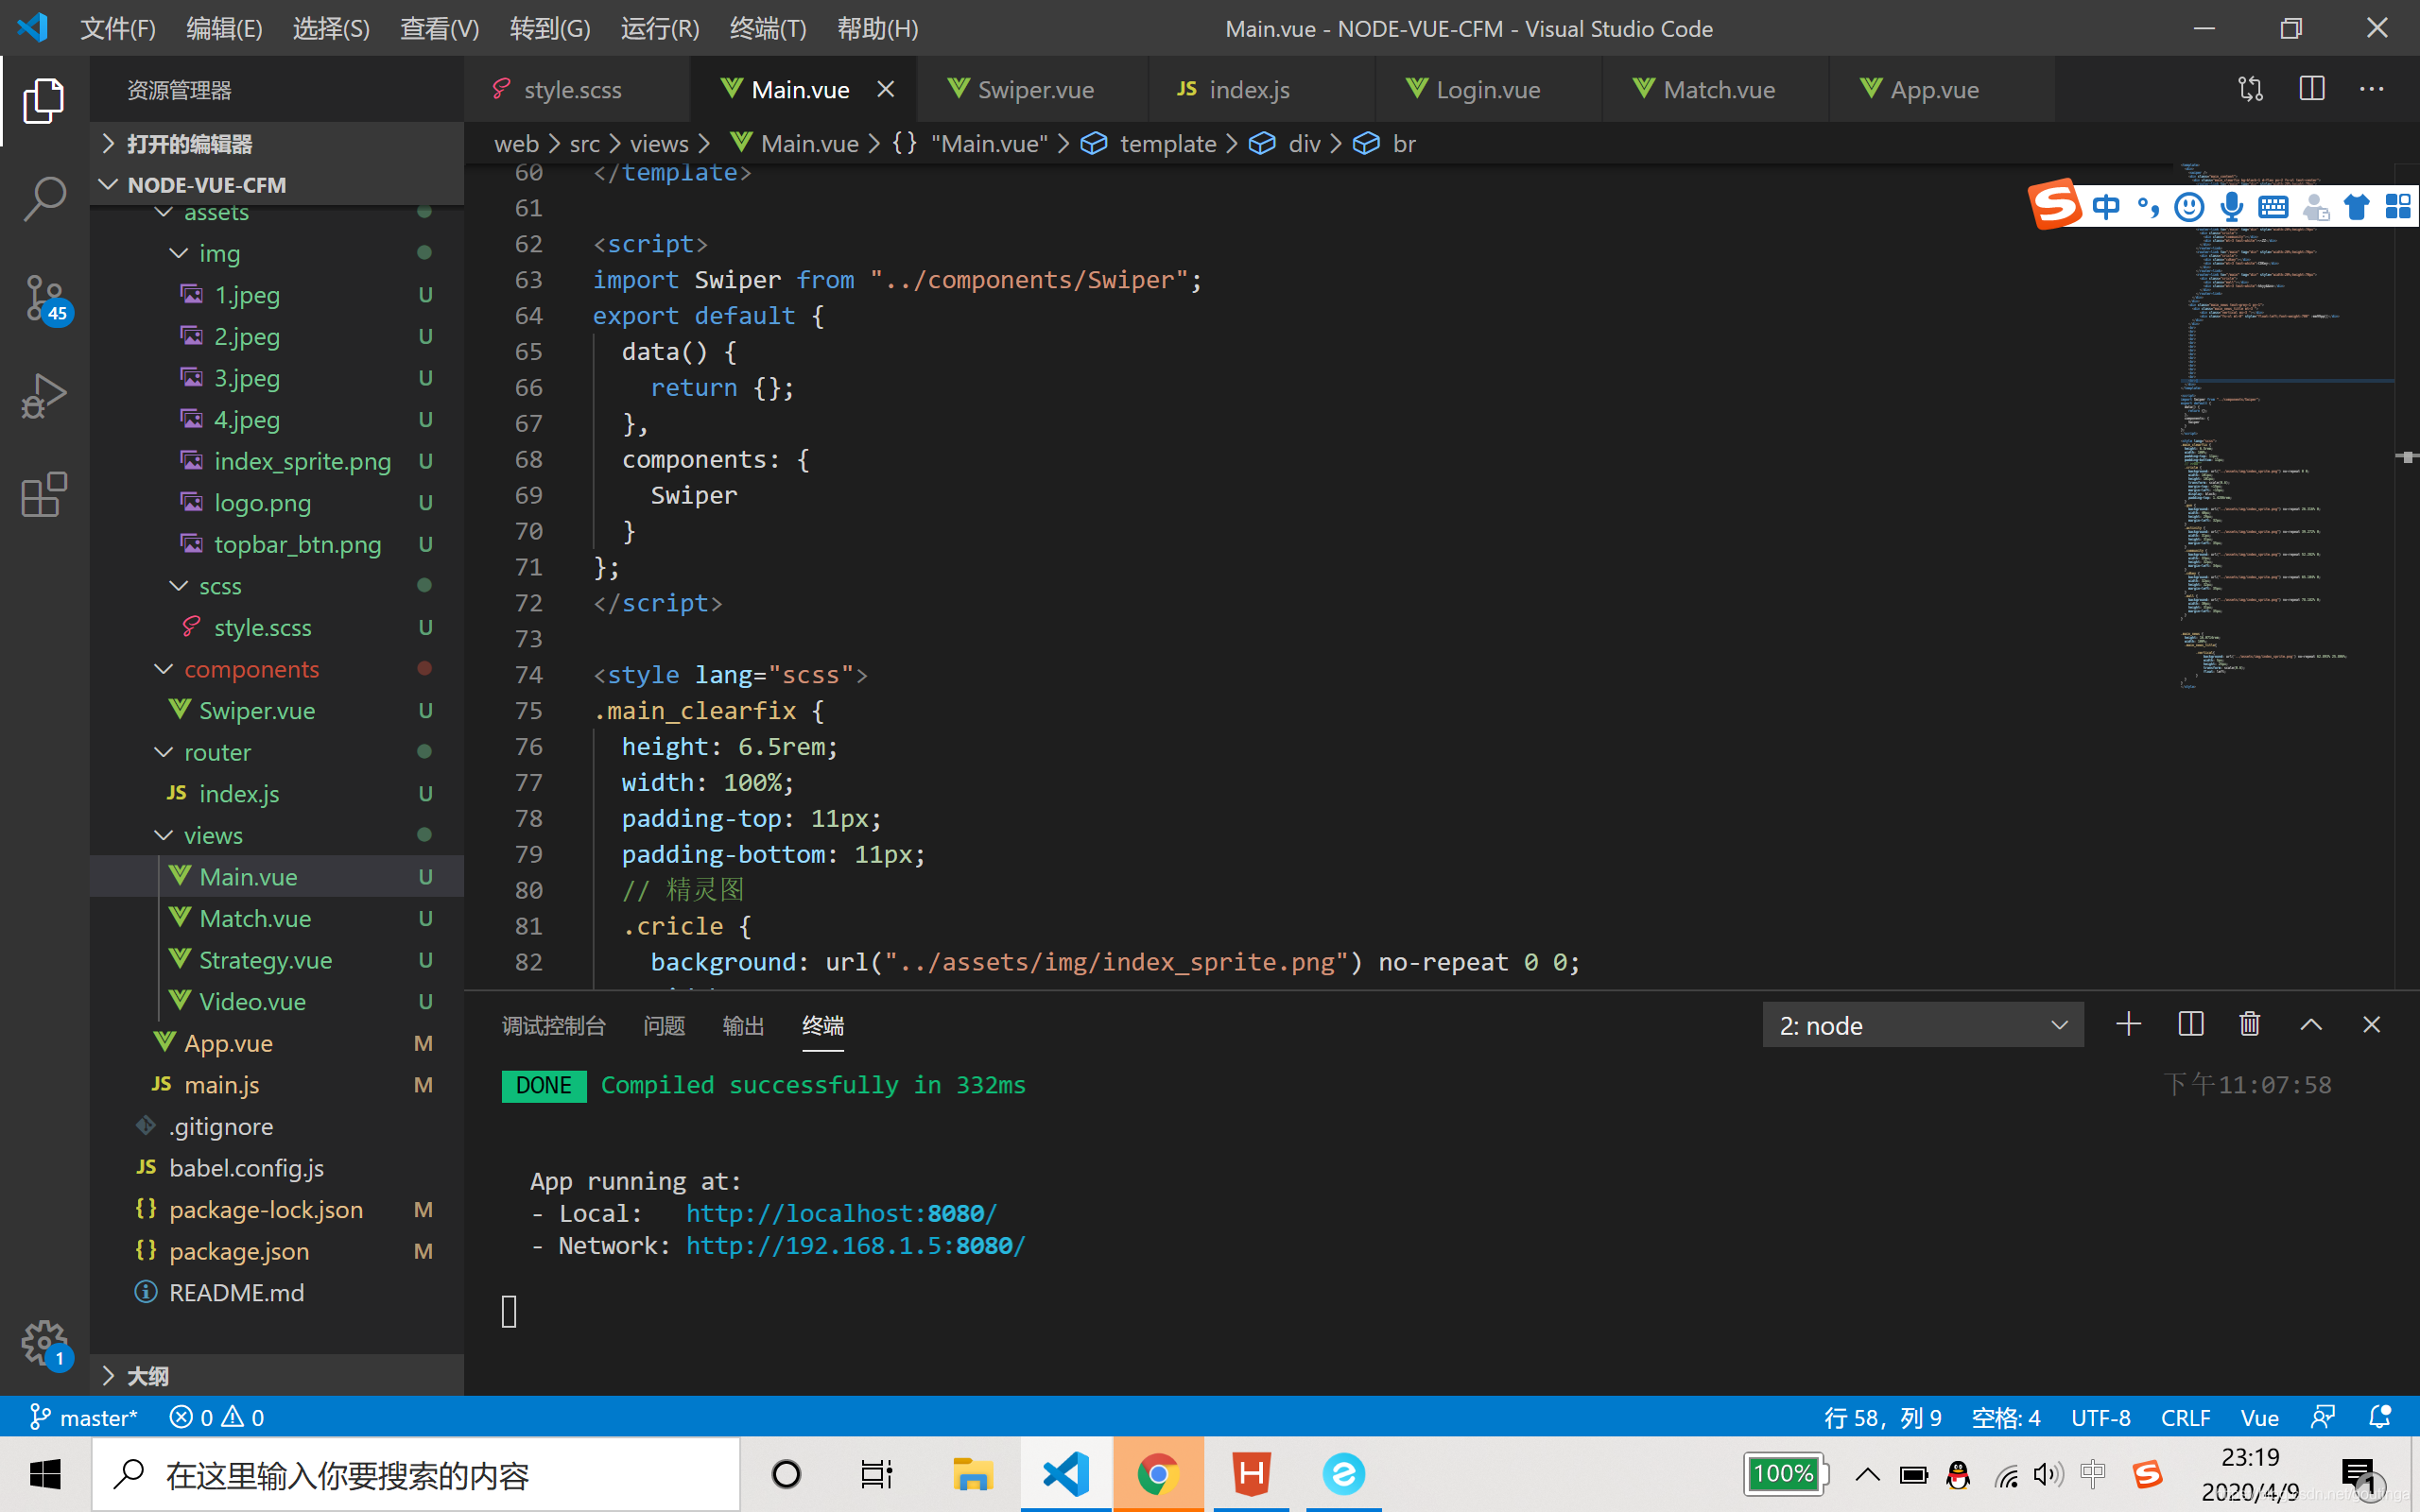2420x1512 pixels.
Task: Open Strategy.vue in explorer
Action: [x=276, y=960]
